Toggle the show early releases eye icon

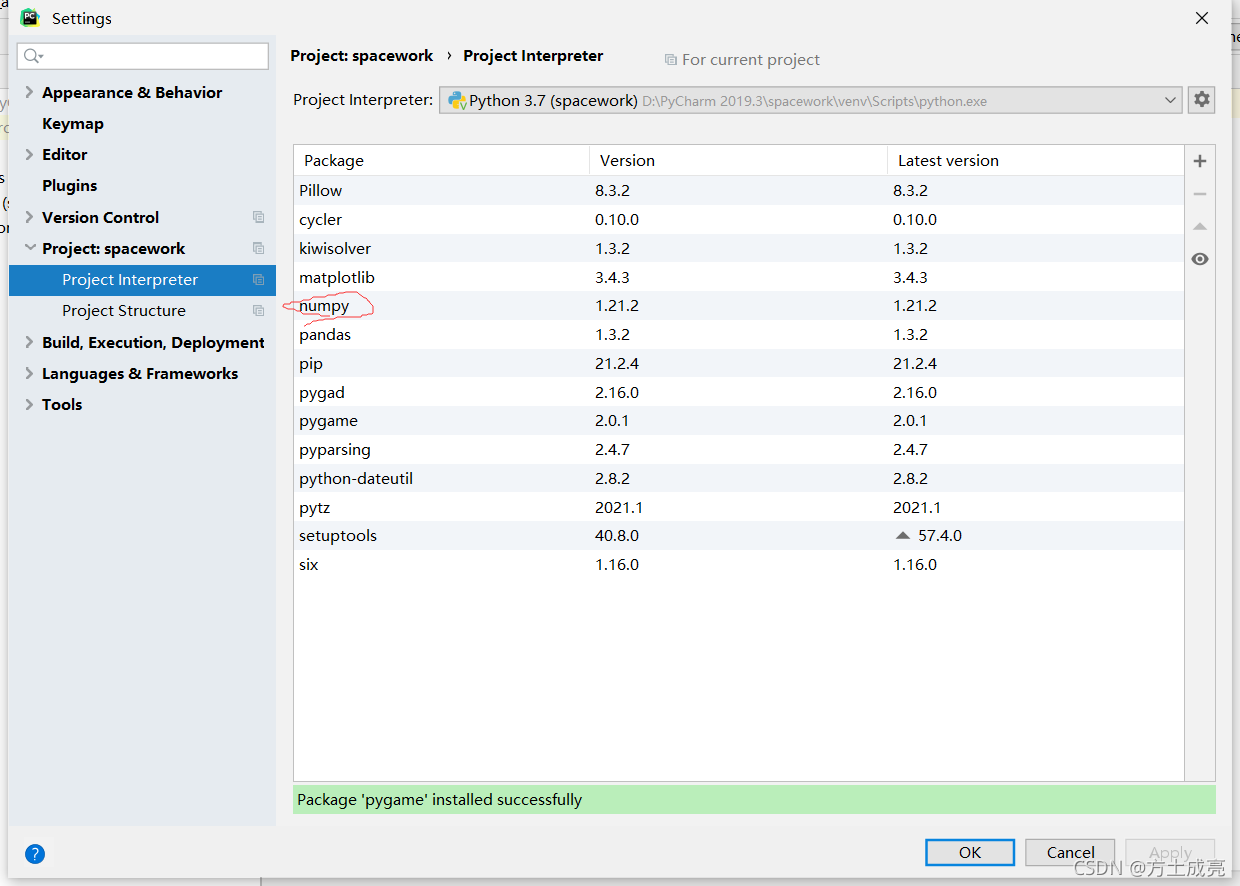(1200, 259)
